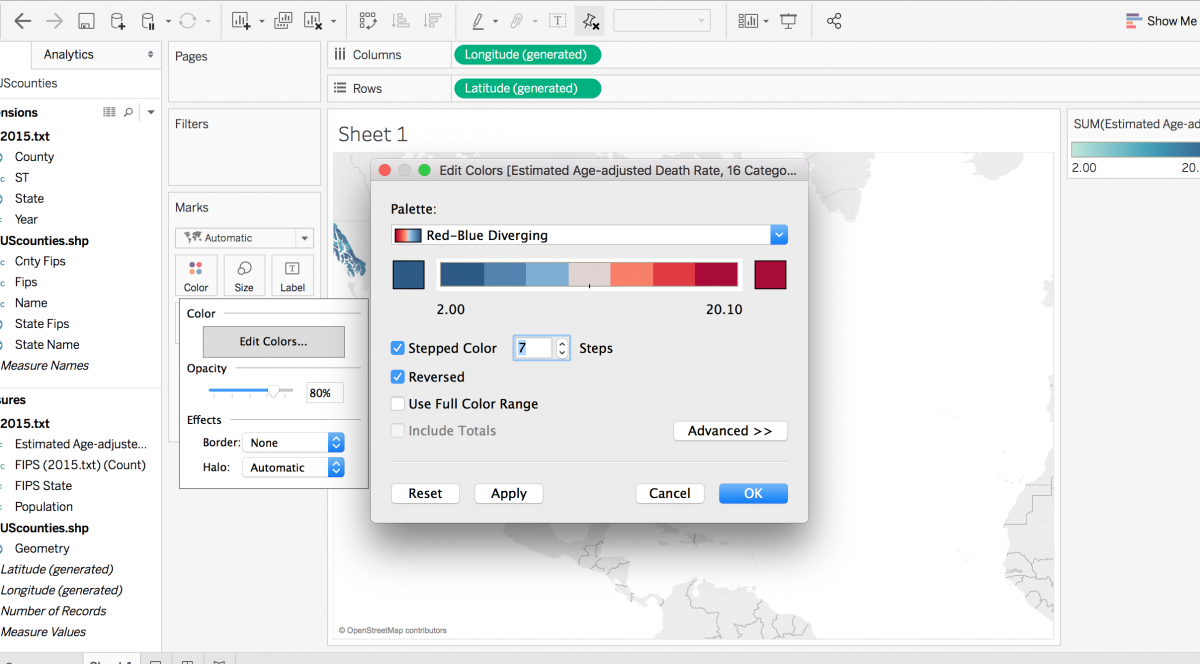Viewport: 1200px width, 664px height.
Task: Open the Color shelf on the Marks card
Action: pyautogui.click(x=196, y=275)
